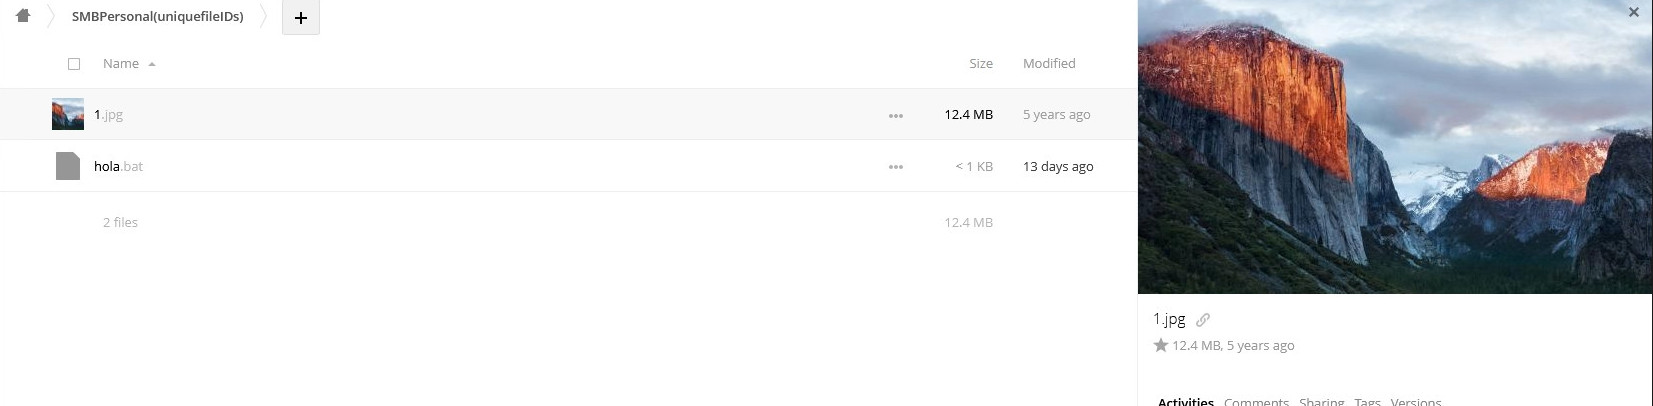Close the details sidebar
1653x406 pixels.
1633,13
